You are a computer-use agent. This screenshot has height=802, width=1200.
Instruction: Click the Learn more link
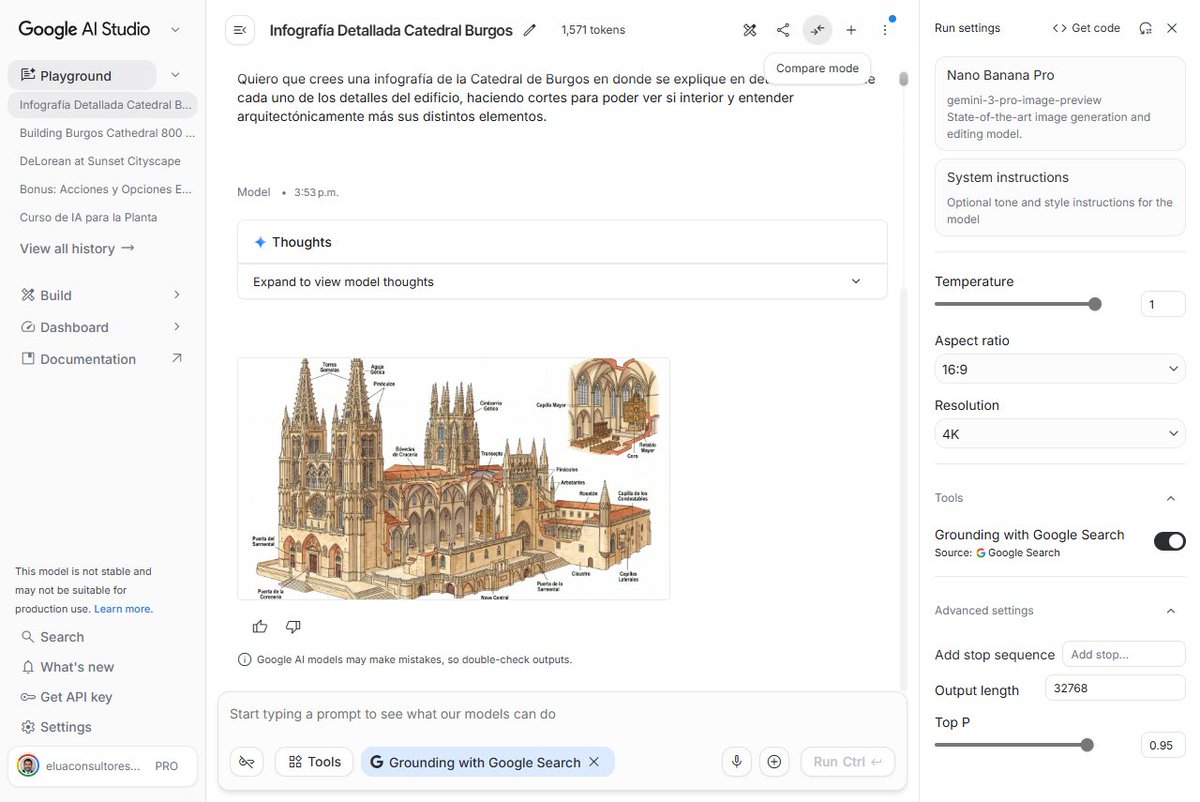click(x=123, y=609)
